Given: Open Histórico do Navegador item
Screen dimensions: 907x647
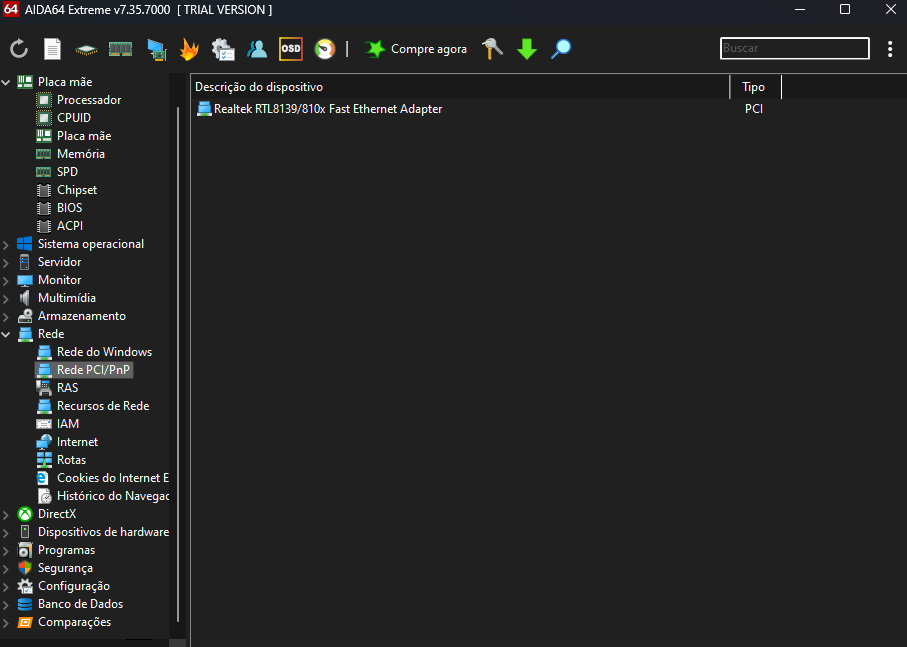Looking at the screenshot, I should point(113,496).
